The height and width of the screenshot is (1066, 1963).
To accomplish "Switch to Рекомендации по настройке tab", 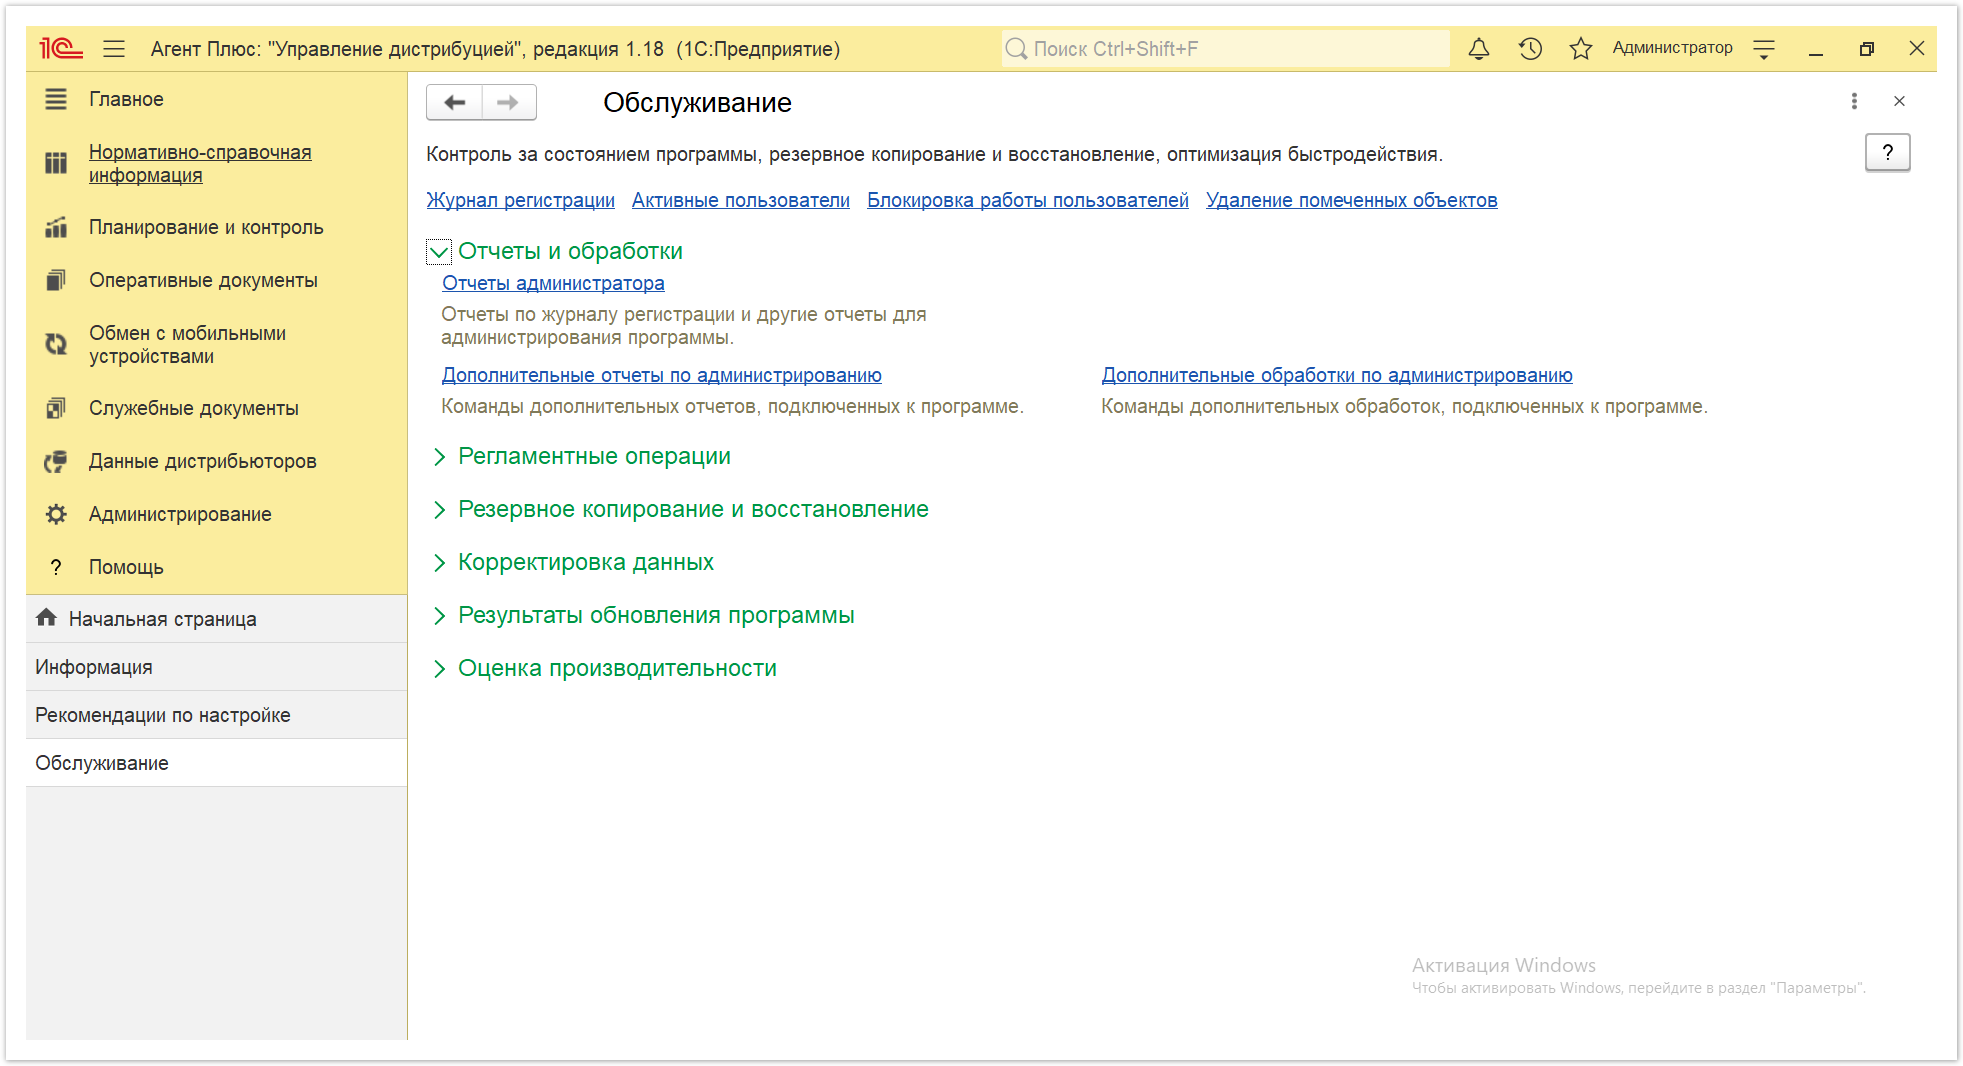I will coord(216,715).
